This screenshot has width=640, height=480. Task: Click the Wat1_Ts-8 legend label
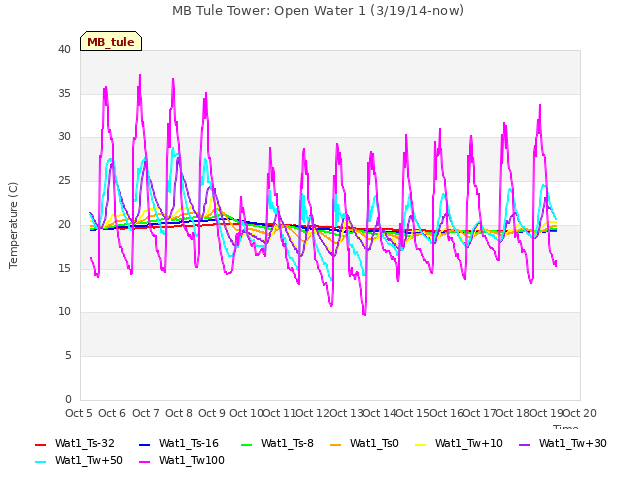click(287, 444)
